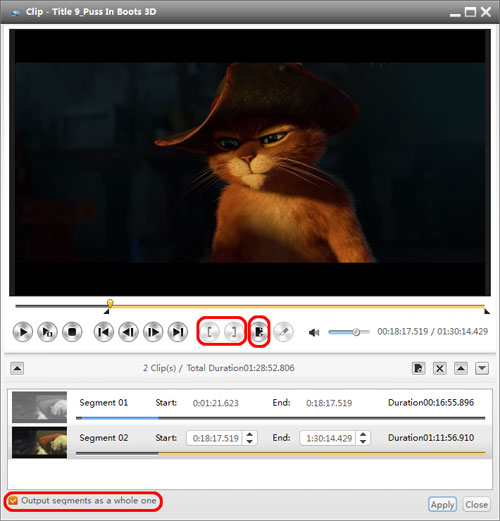Click Segment 01 start time 0:01:21.623

pyautogui.click(x=216, y=403)
